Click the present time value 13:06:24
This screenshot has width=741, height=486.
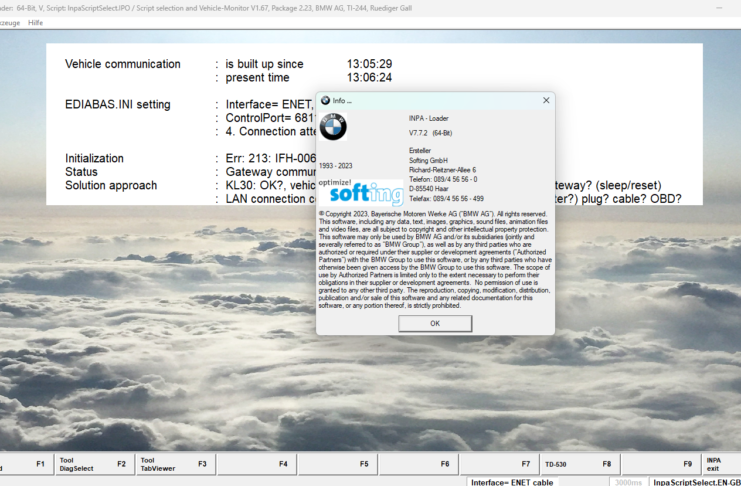click(369, 78)
